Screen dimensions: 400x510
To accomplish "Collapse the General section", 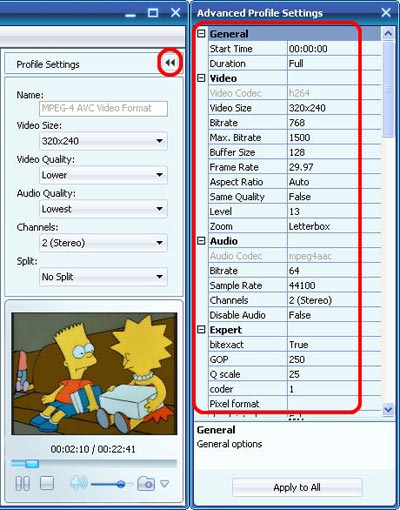I will coord(201,33).
